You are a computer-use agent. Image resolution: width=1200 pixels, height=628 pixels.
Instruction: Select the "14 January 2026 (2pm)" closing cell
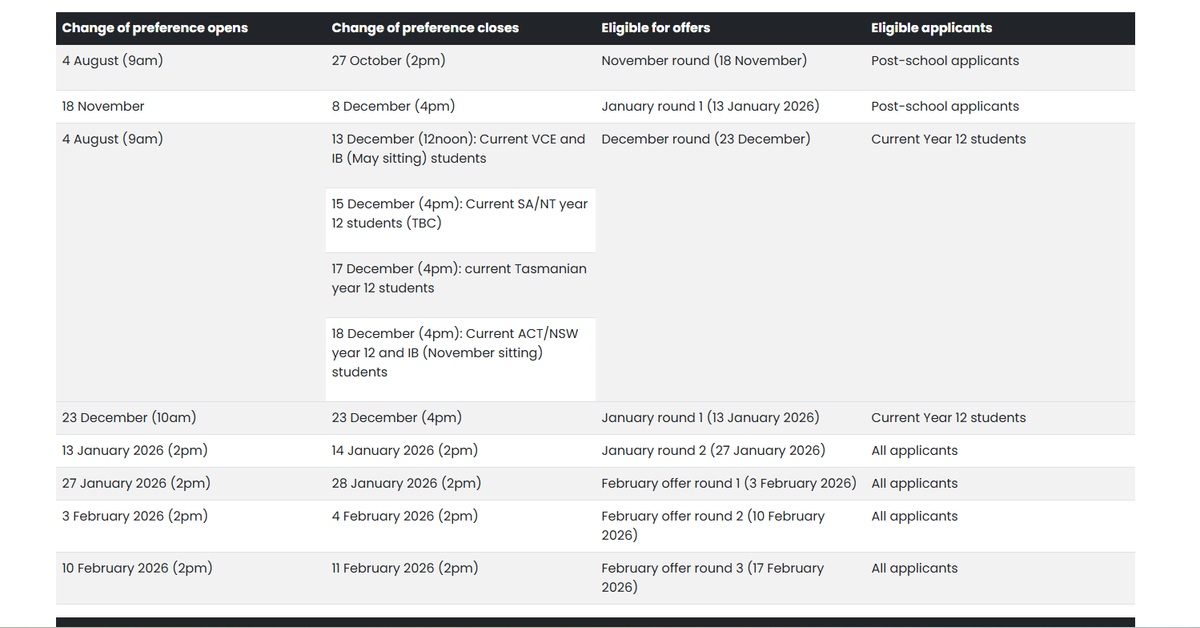(x=404, y=451)
